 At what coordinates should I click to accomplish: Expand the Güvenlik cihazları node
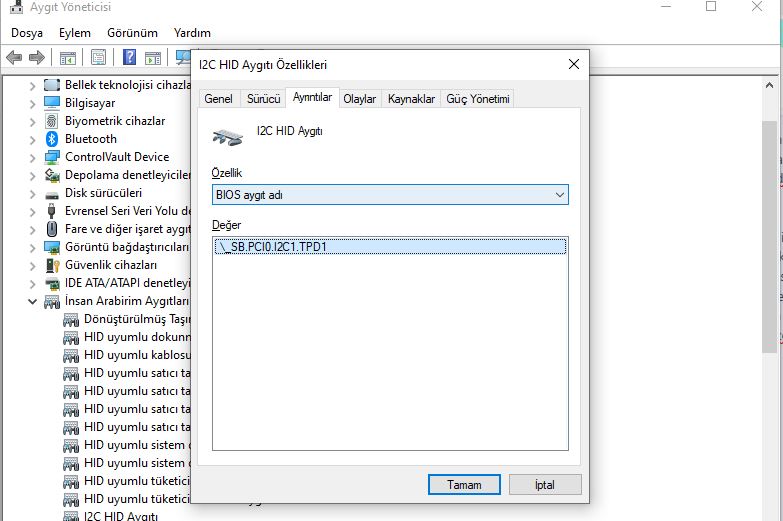[32, 266]
